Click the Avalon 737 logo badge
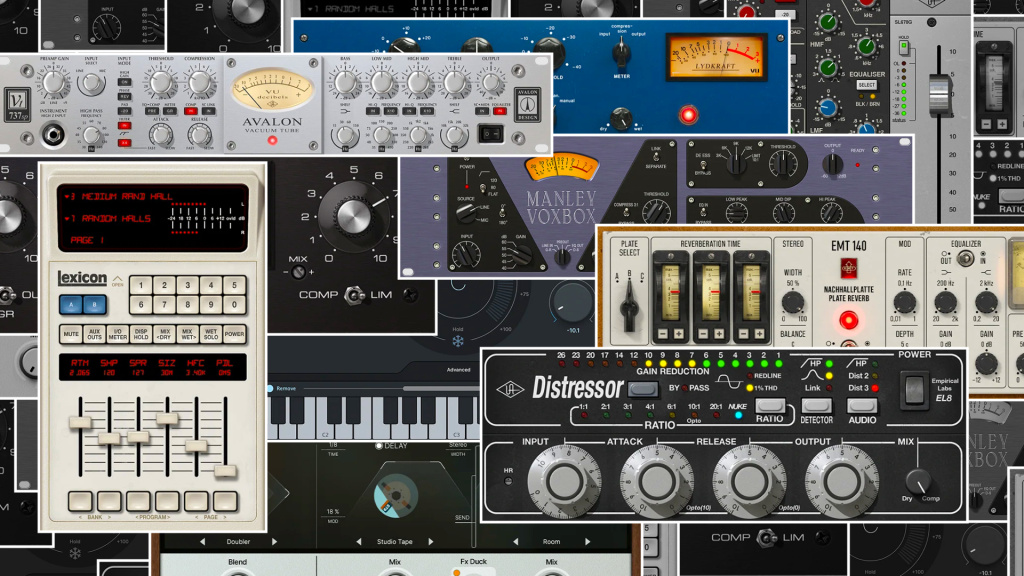Screen dimensions: 1024x576 (x=16, y=105)
